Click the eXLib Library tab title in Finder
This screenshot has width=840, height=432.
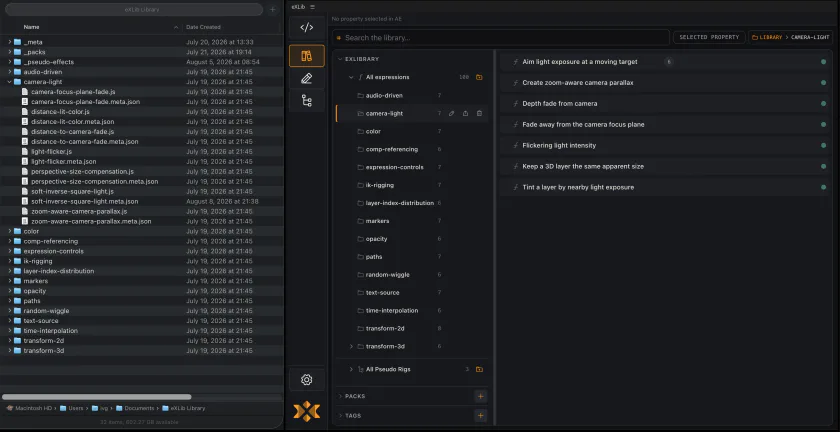click(142, 10)
